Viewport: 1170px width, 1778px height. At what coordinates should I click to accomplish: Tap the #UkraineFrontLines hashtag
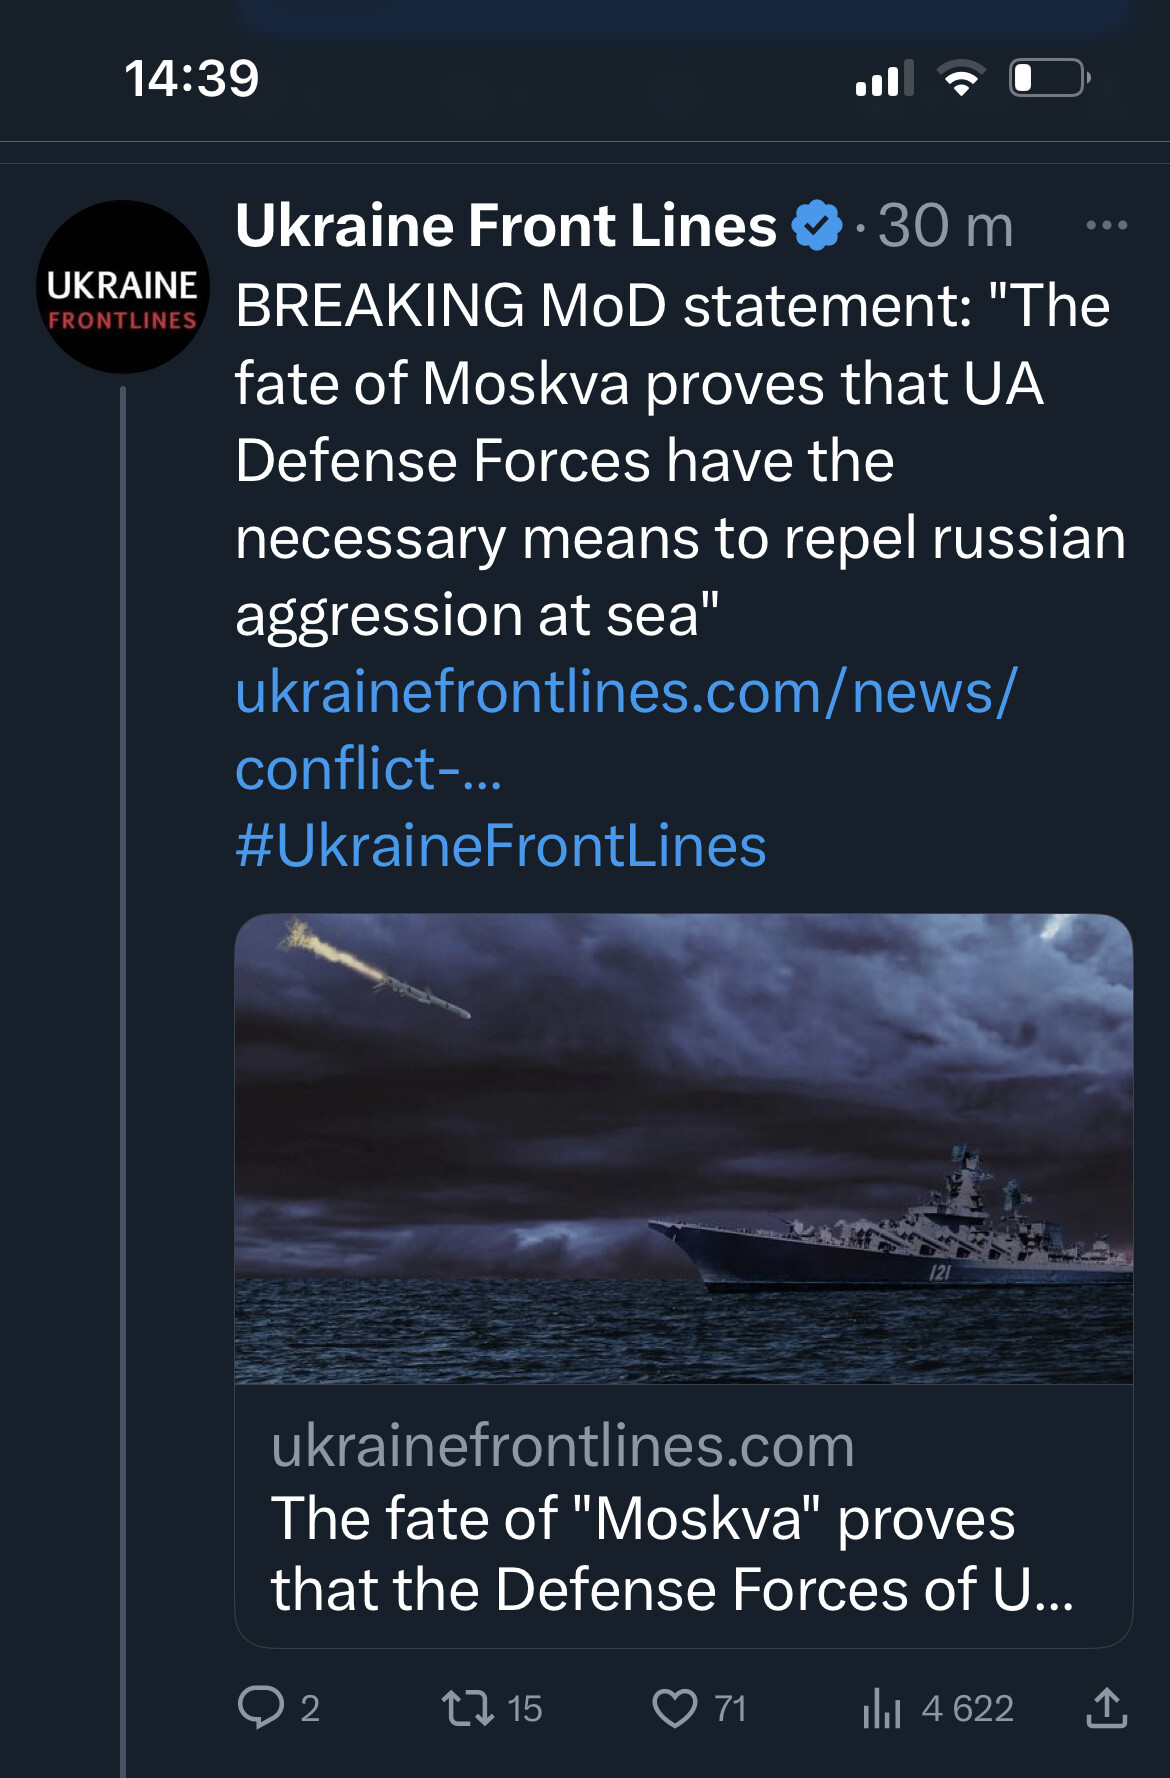[x=501, y=846]
